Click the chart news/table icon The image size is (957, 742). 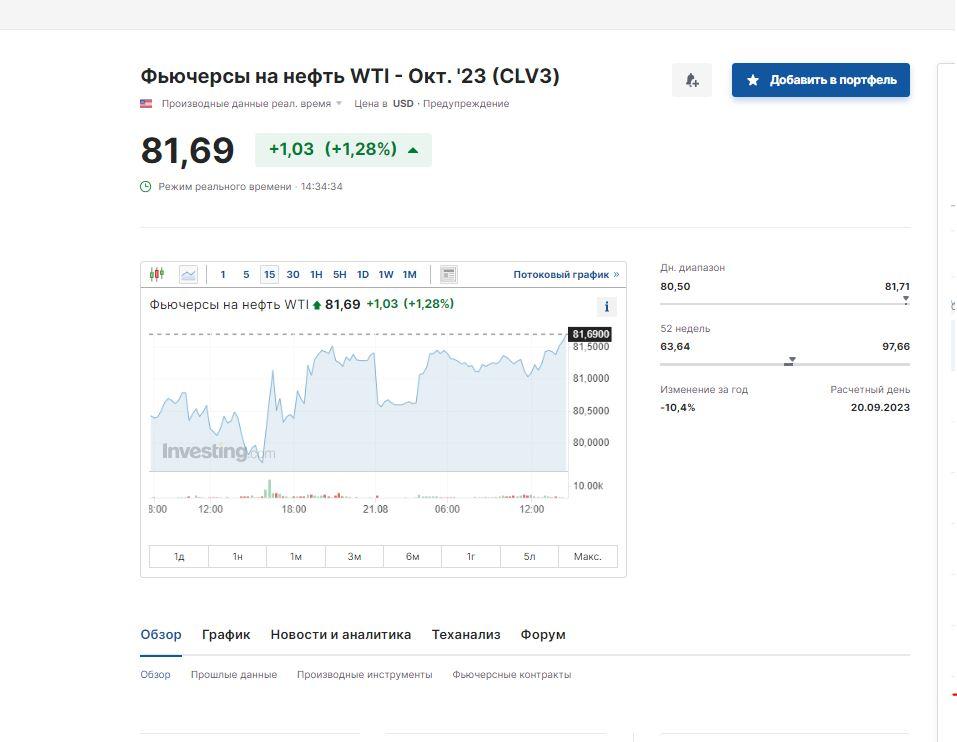coord(449,275)
